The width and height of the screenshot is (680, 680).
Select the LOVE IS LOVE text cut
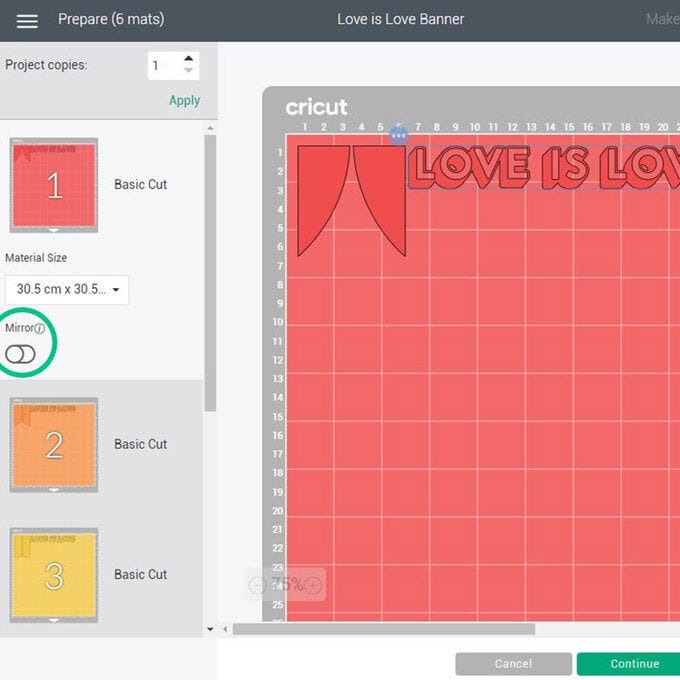tap(544, 167)
